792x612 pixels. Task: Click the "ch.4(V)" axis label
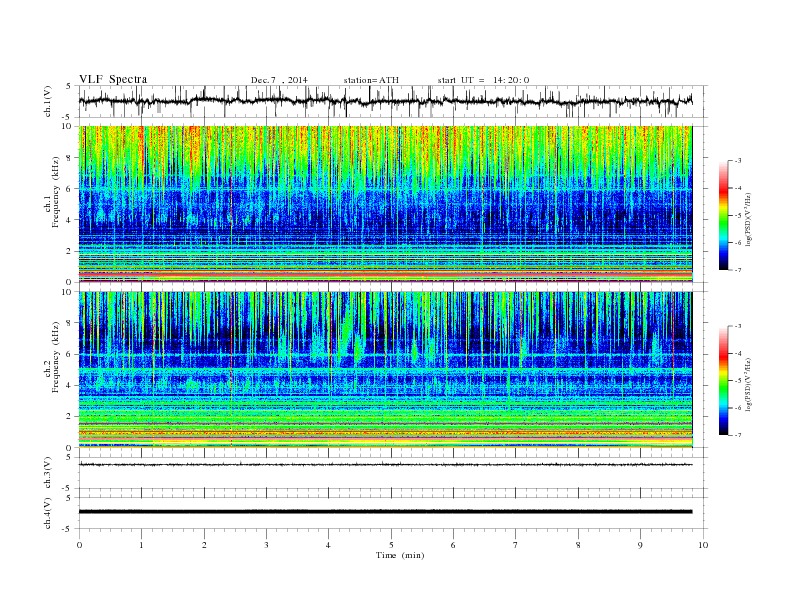tap(48, 514)
